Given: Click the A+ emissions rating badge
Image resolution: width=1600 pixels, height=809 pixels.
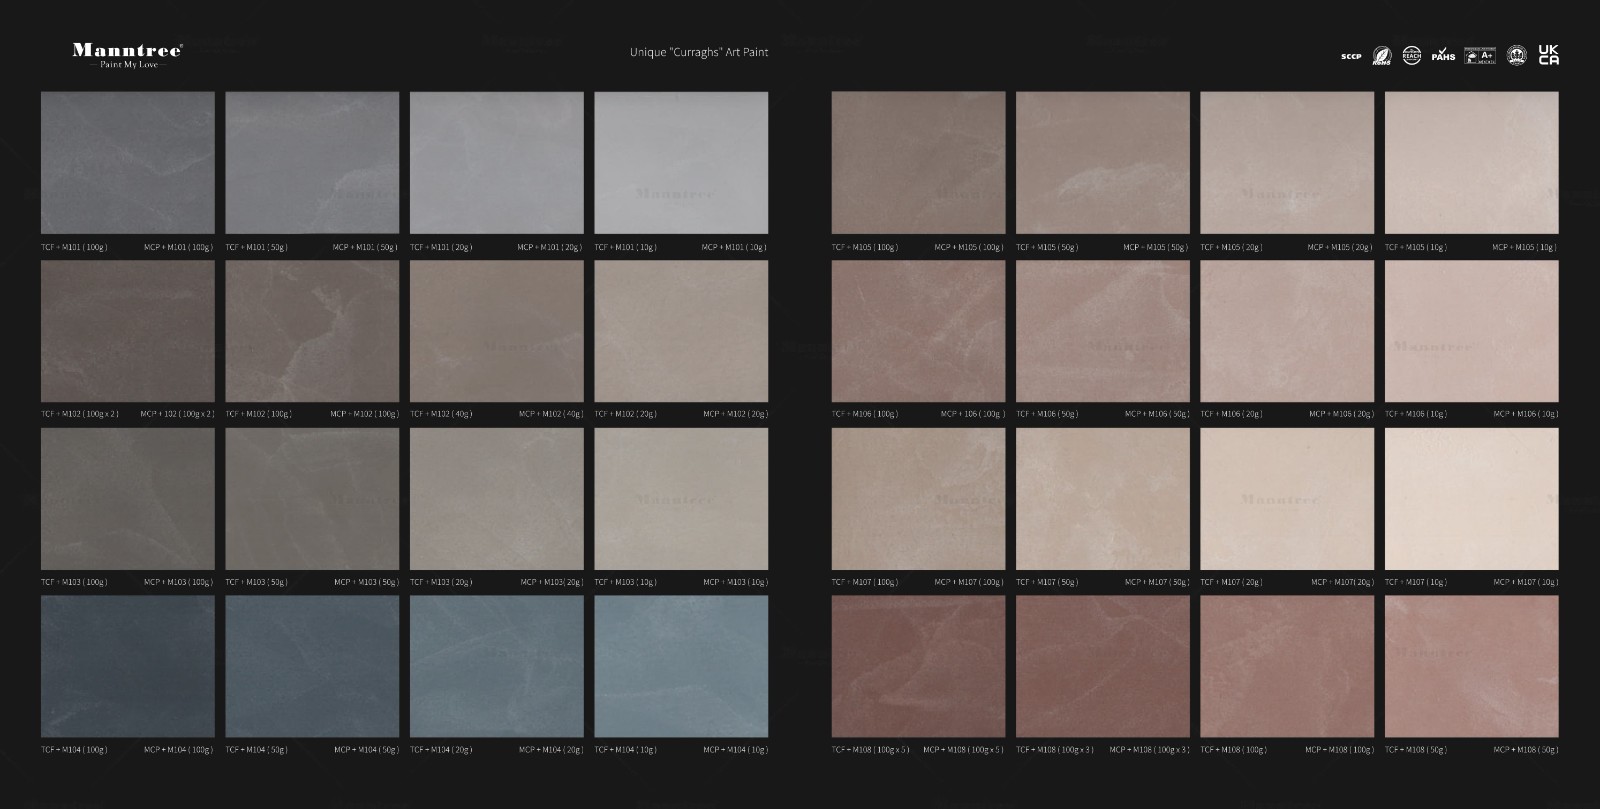Looking at the screenshot, I should [1480, 56].
